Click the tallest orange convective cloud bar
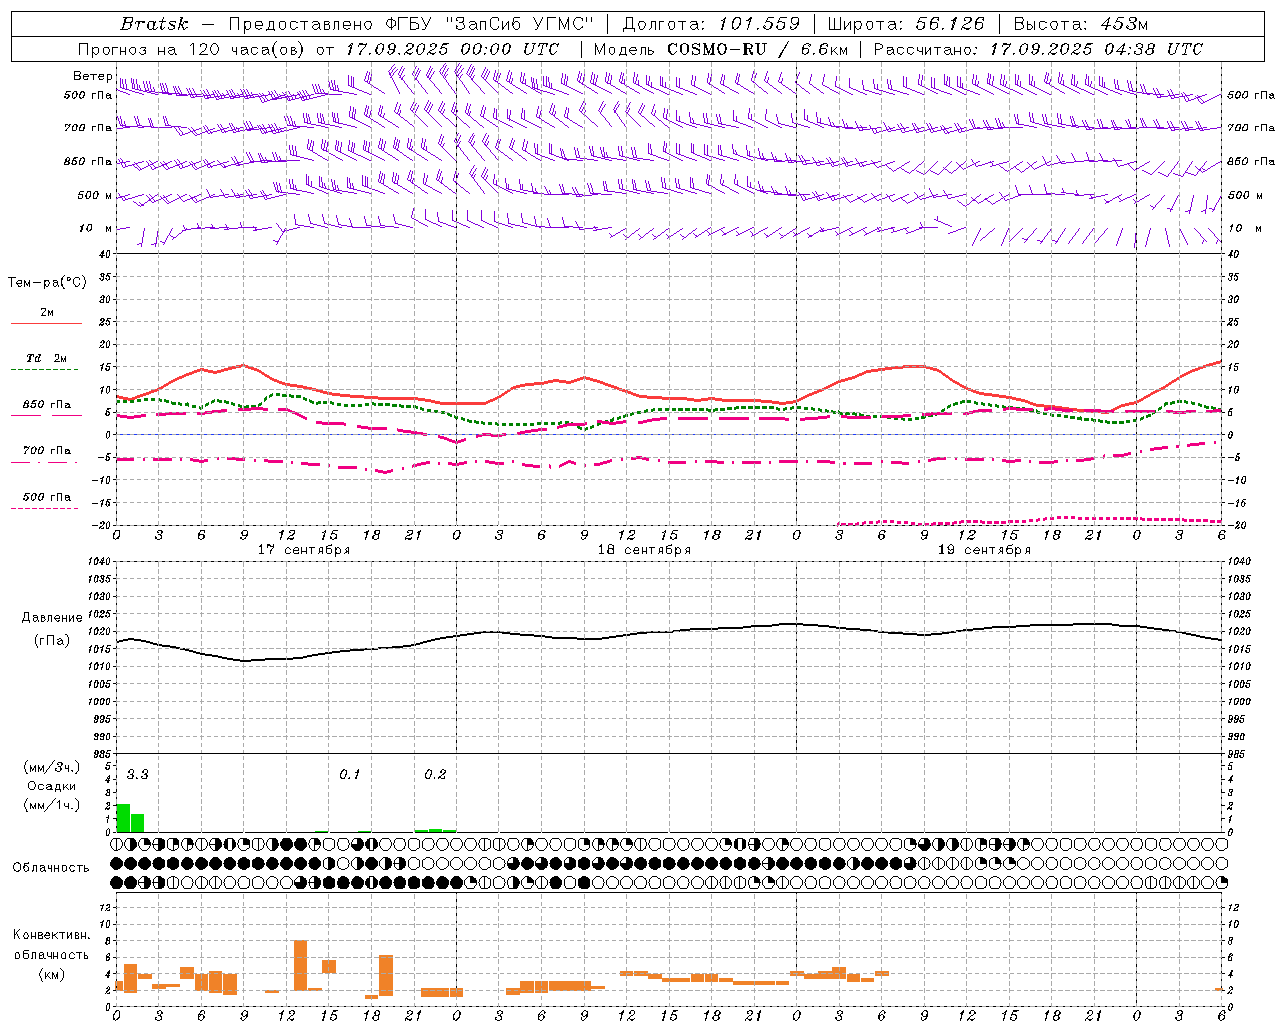This screenshot has width=1280, height=1024. click(300, 966)
